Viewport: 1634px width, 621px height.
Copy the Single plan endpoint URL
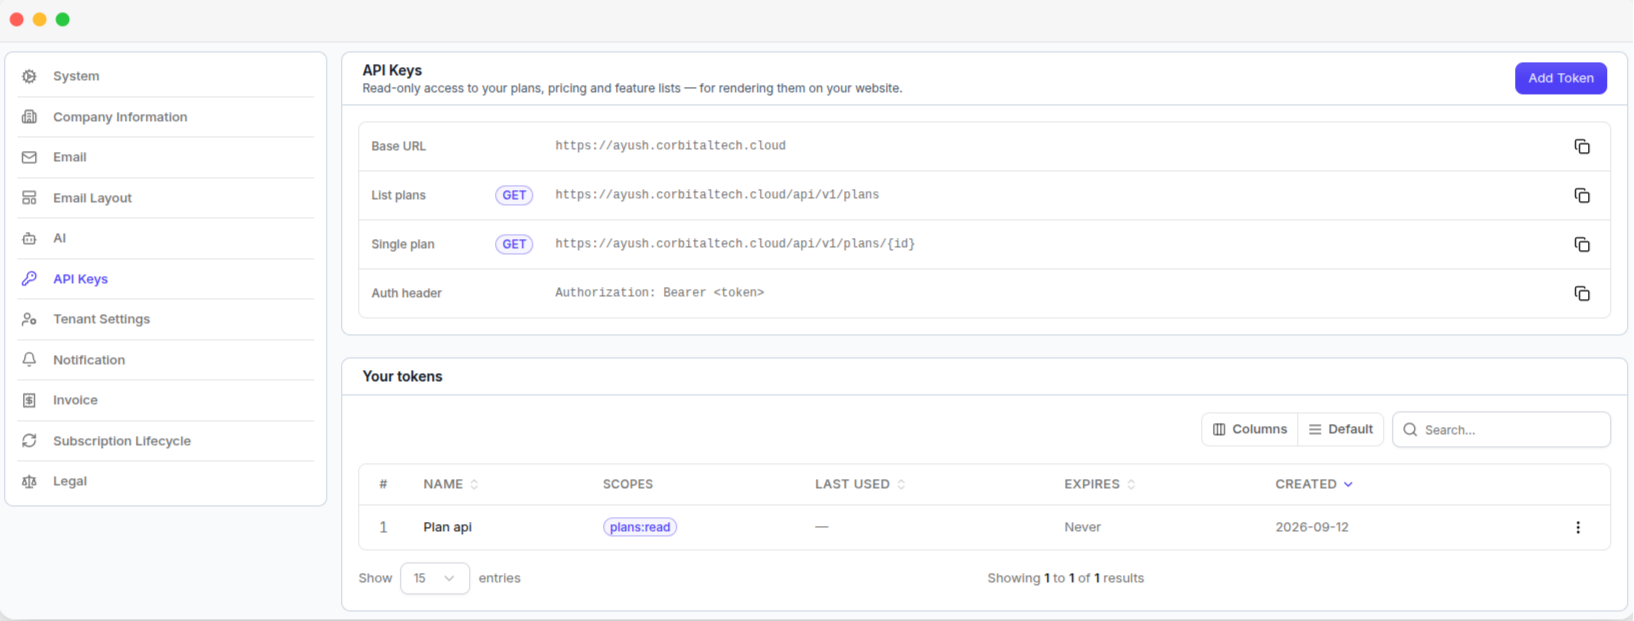point(1582,244)
